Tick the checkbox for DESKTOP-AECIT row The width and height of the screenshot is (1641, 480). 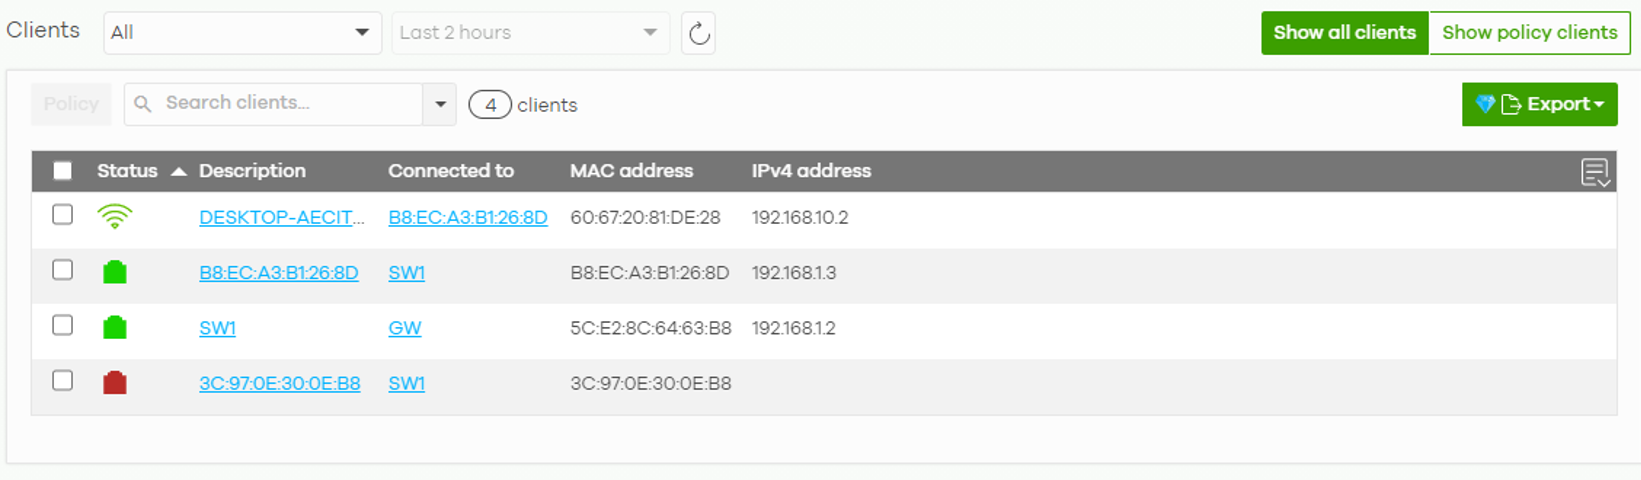(62, 215)
